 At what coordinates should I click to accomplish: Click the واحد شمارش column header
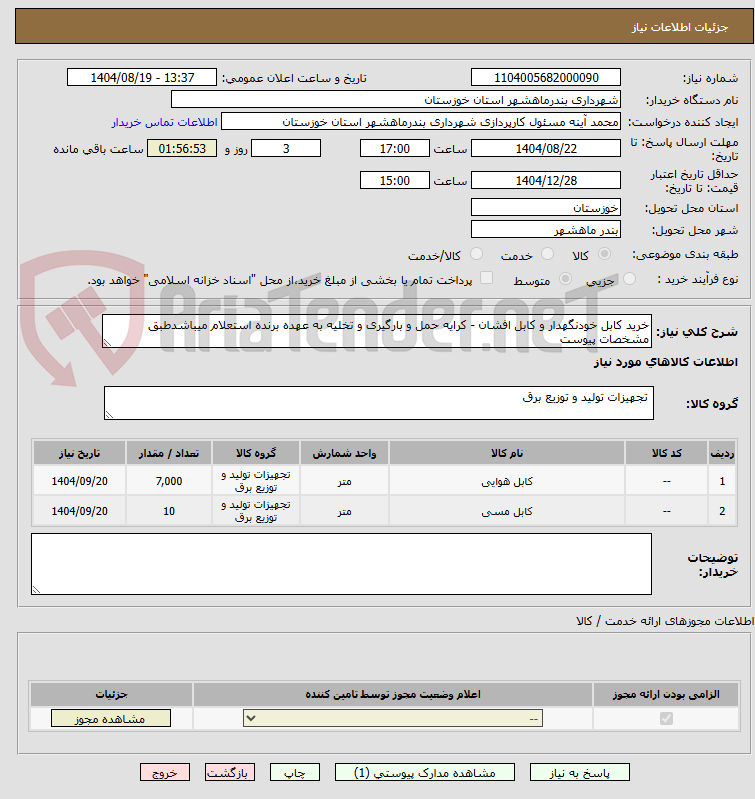(344, 452)
